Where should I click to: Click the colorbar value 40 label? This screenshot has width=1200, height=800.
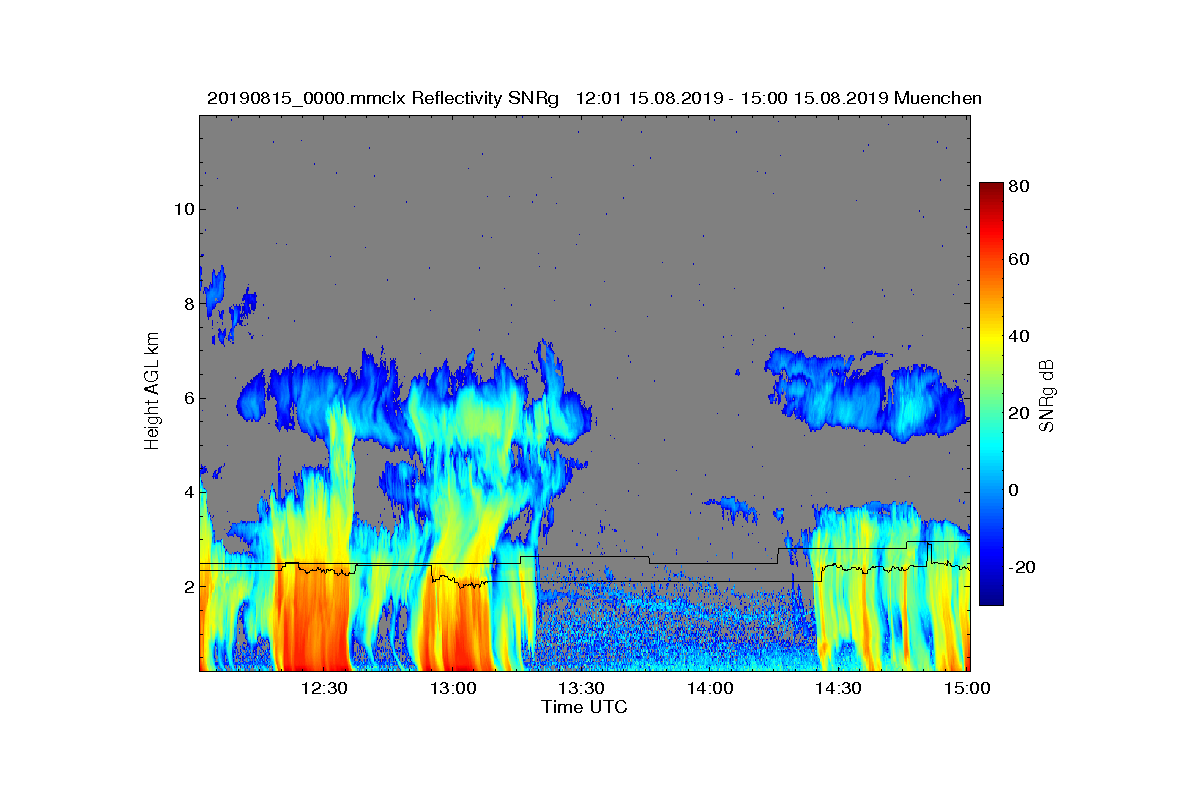(x=1020, y=336)
